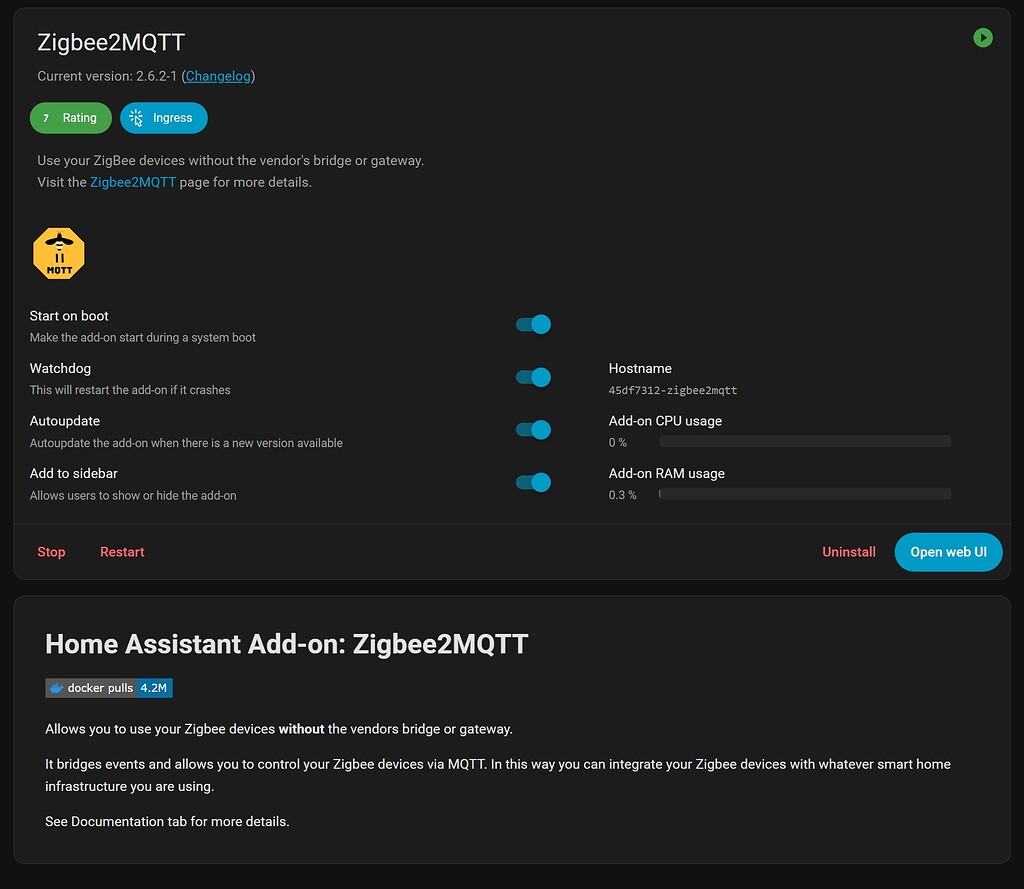Viewport: 1024px width, 889px height.
Task: Open the Changelog link
Action: tap(218, 76)
